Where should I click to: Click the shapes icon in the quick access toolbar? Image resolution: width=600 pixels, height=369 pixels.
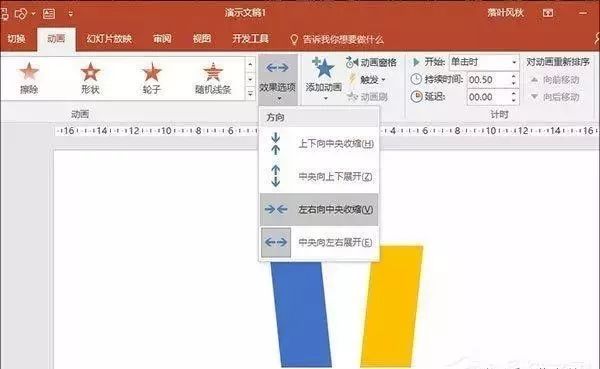21,14
